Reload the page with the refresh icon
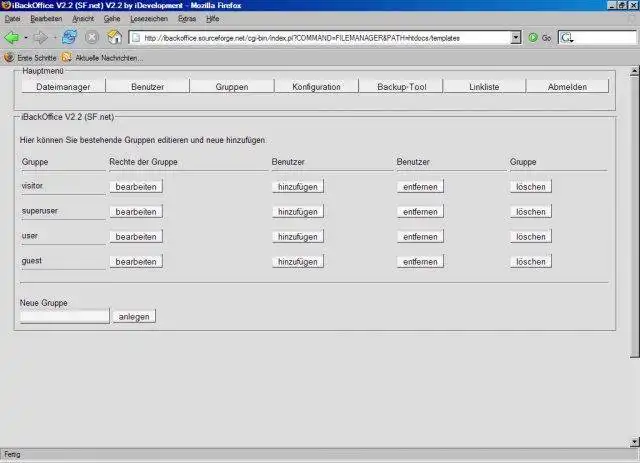This screenshot has height=463, width=640. pos(69,37)
